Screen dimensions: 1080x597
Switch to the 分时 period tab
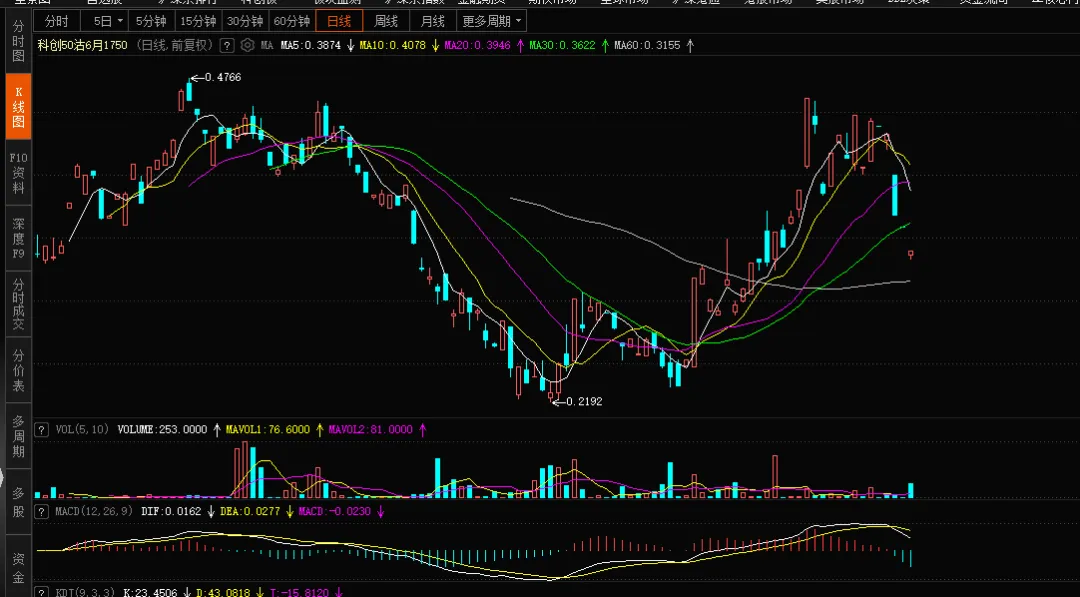coord(56,21)
